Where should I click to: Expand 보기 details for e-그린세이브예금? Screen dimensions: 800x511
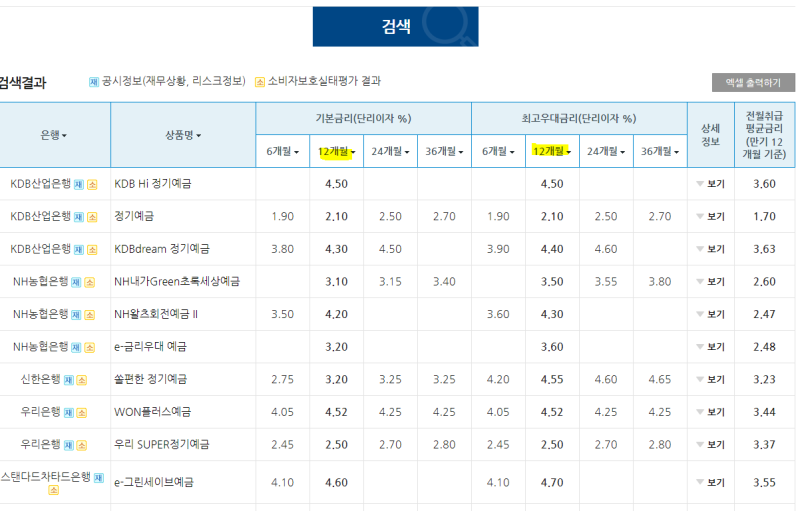click(711, 482)
